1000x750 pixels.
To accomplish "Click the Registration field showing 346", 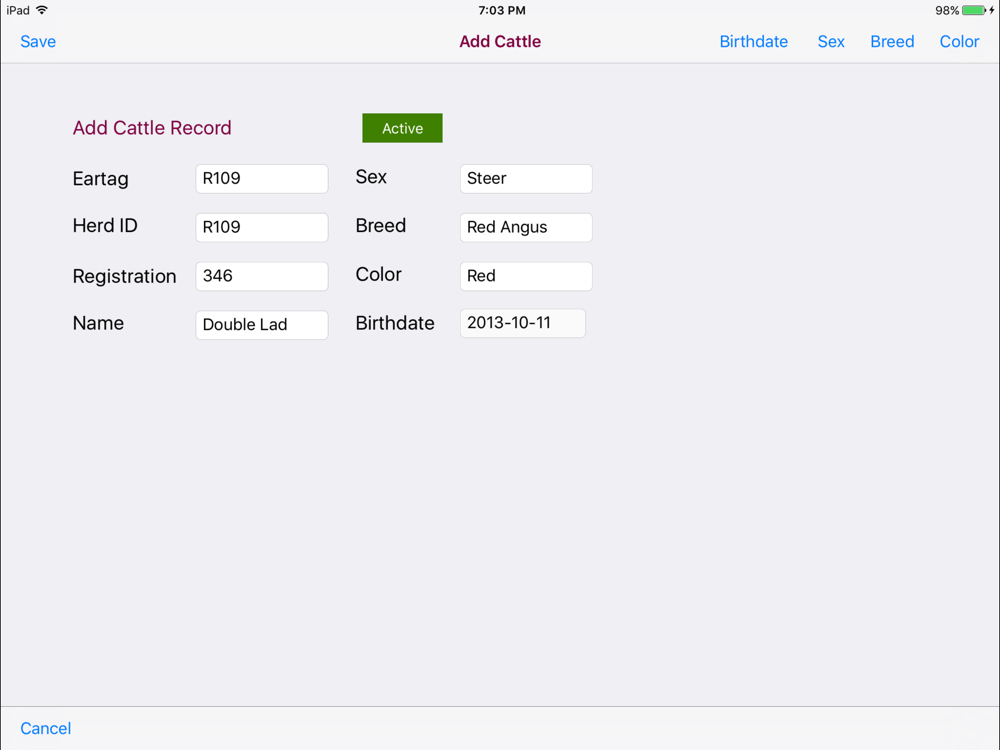I will 261,276.
